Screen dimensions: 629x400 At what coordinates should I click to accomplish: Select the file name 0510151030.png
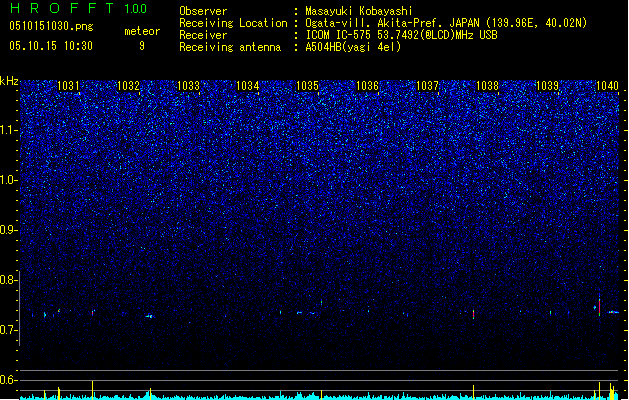(51, 26)
